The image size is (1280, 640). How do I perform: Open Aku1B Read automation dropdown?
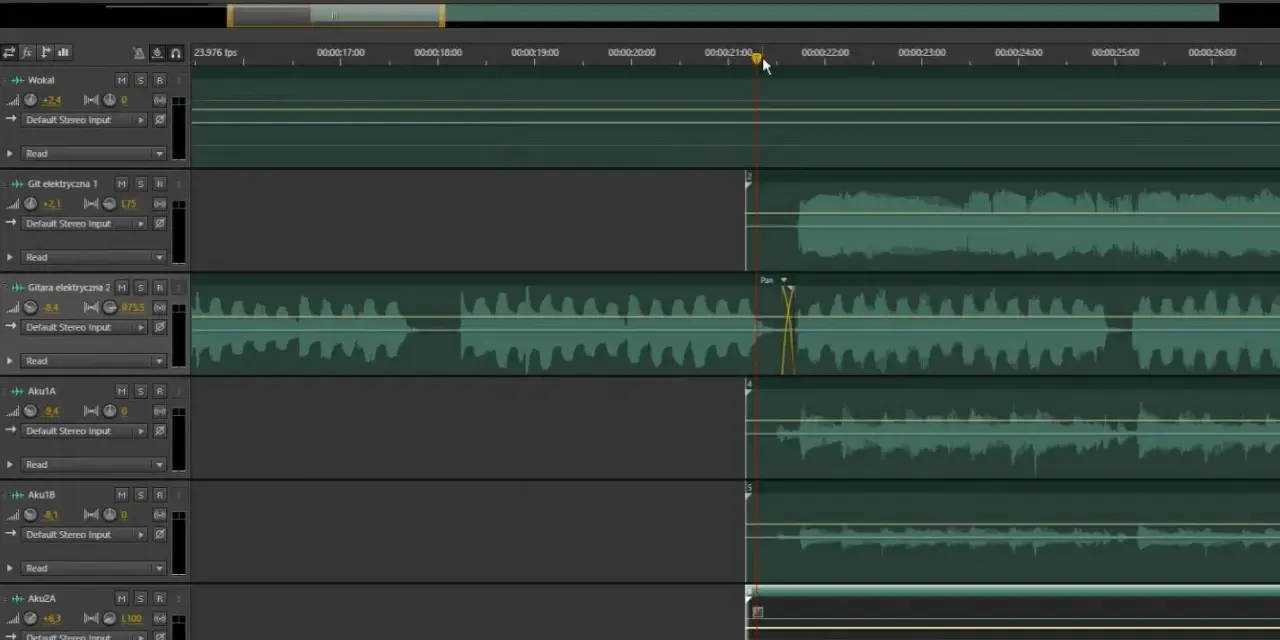click(94, 569)
